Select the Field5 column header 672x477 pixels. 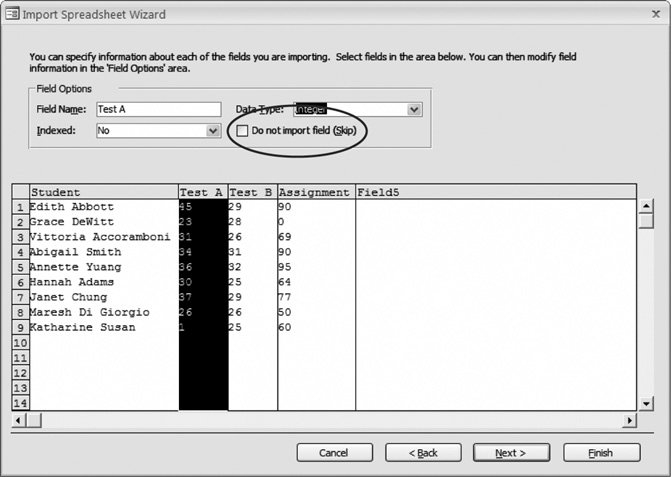(494, 192)
